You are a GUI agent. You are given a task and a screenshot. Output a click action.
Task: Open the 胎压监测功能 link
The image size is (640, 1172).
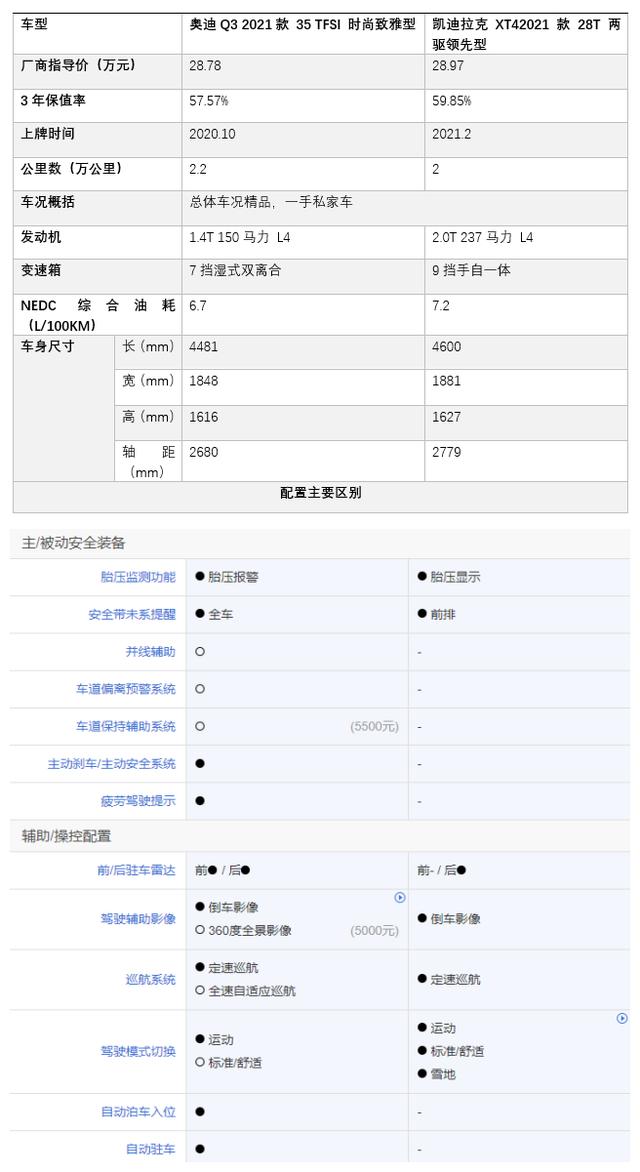[138, 577]
